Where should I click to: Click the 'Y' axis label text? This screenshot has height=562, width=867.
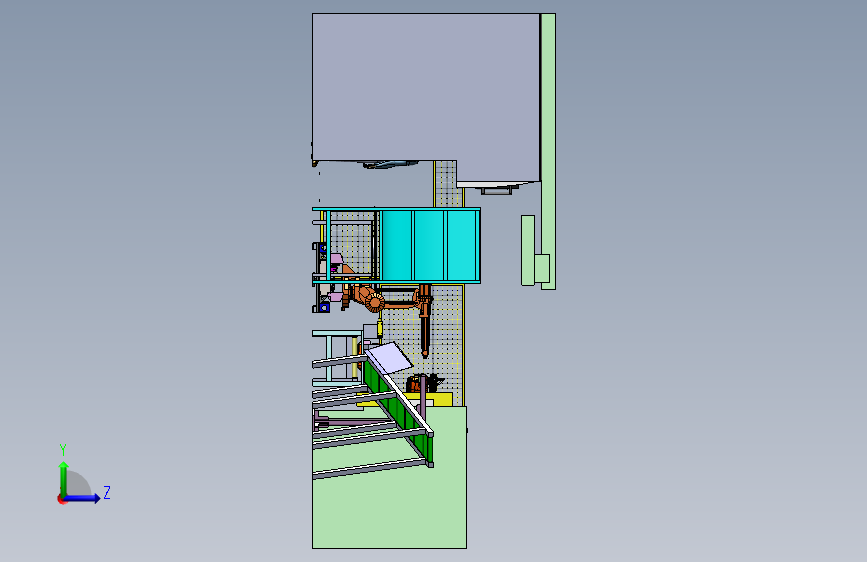[63, 449]
